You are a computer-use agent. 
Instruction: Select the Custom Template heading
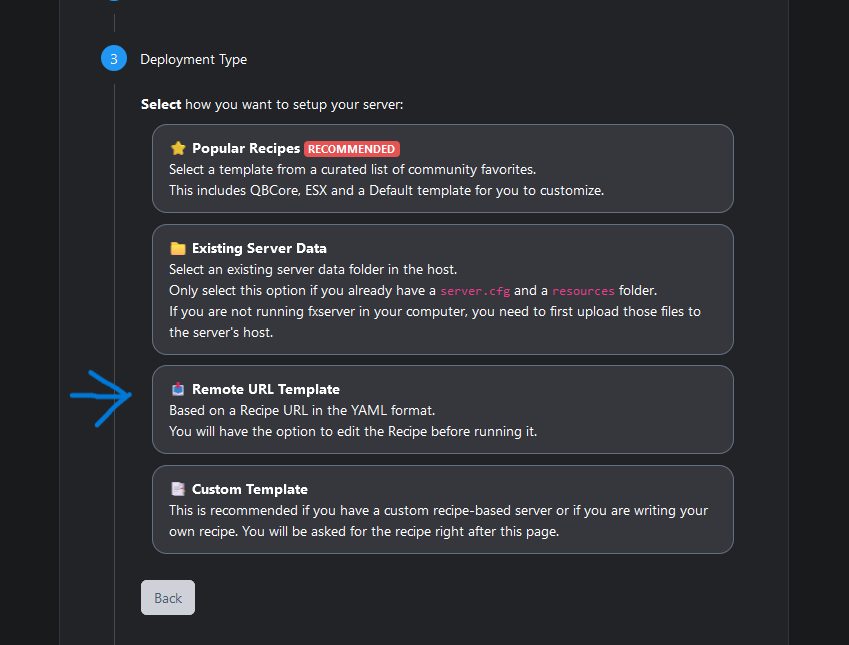click(250, 489)
